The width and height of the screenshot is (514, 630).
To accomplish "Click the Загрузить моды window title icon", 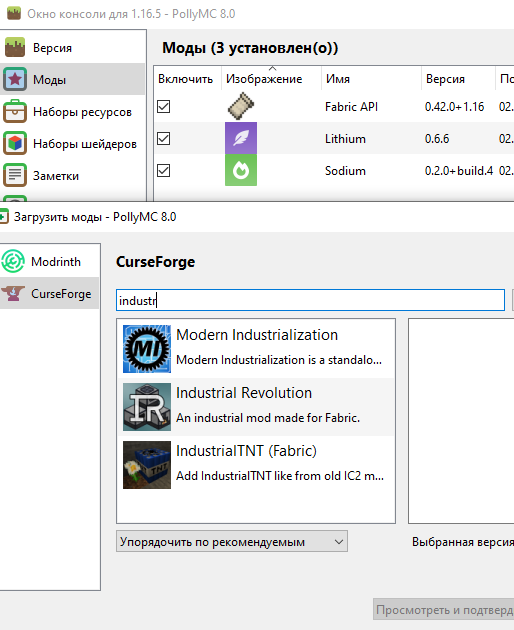I will pyautogui.click(x=3, y=217).
